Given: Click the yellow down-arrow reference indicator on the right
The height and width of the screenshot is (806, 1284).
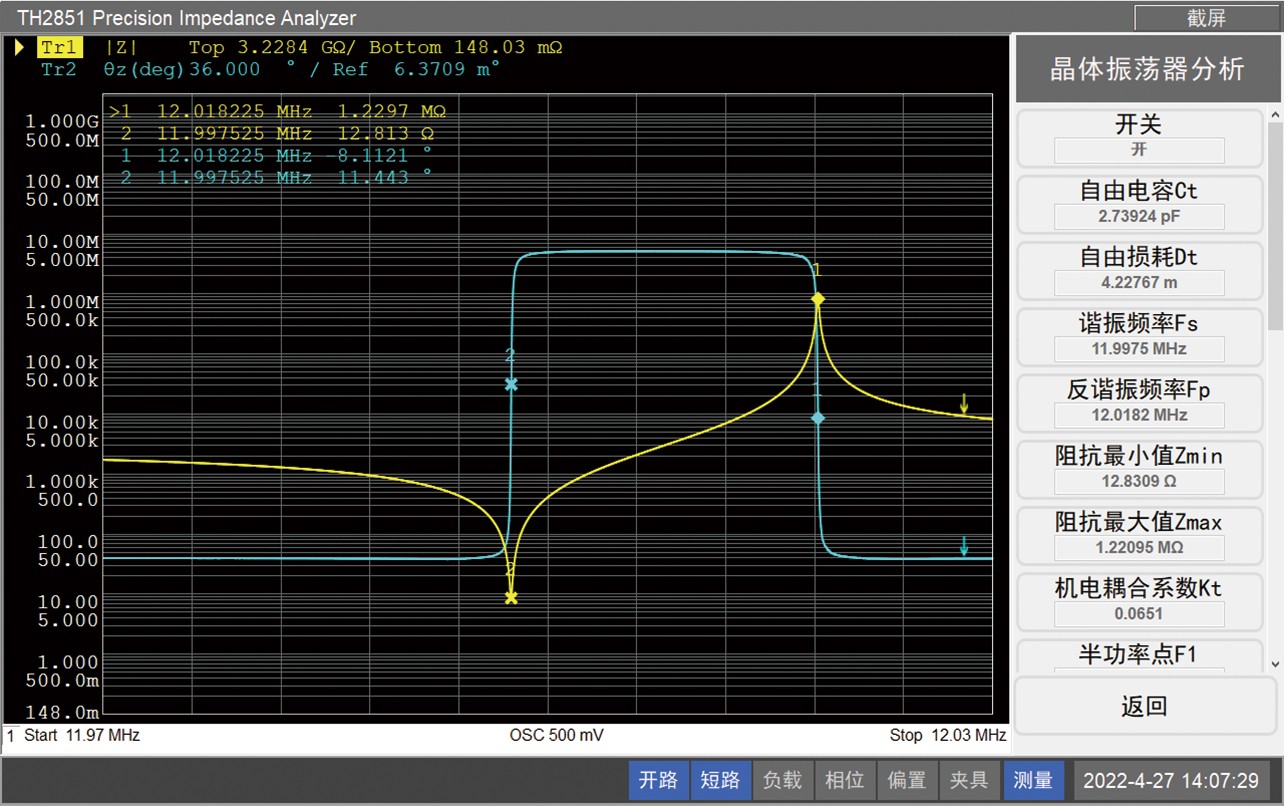Looking at the screenshot, I should pyautogui.click(x=964, y=404).
